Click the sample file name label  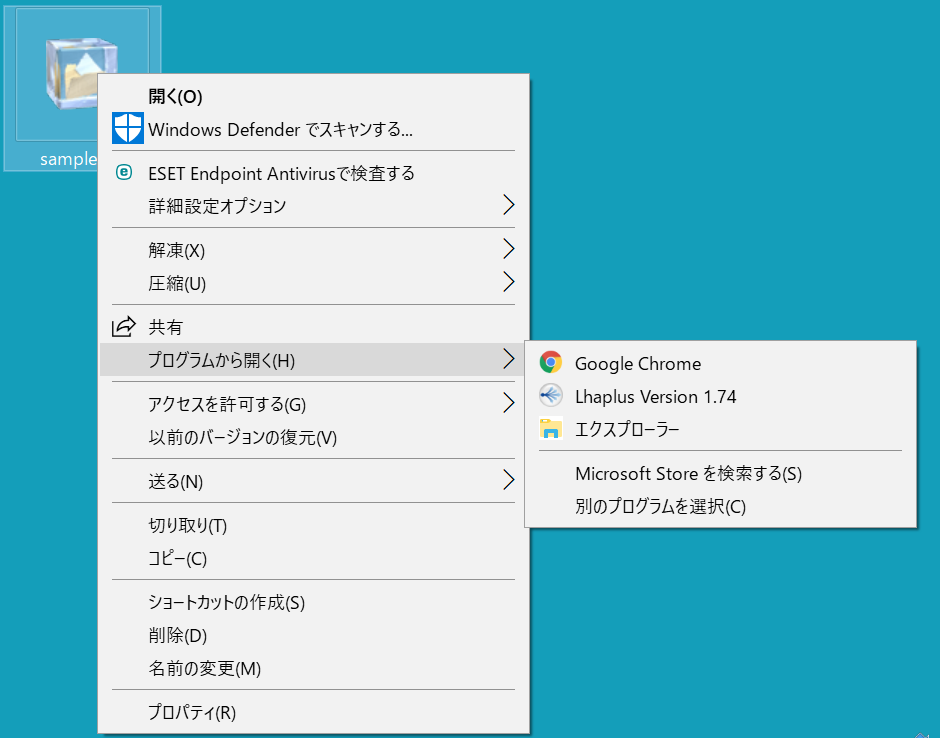[68, 159]
